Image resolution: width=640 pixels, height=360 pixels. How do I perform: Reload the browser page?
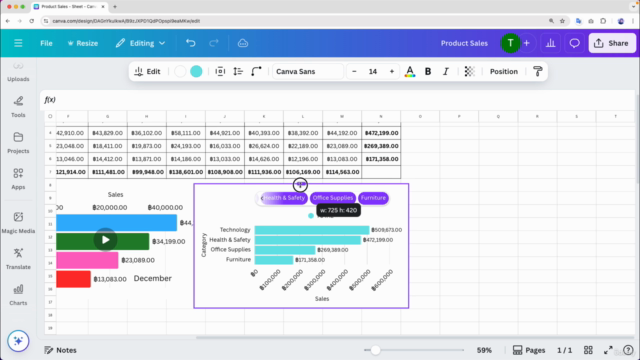pos(31,21)
